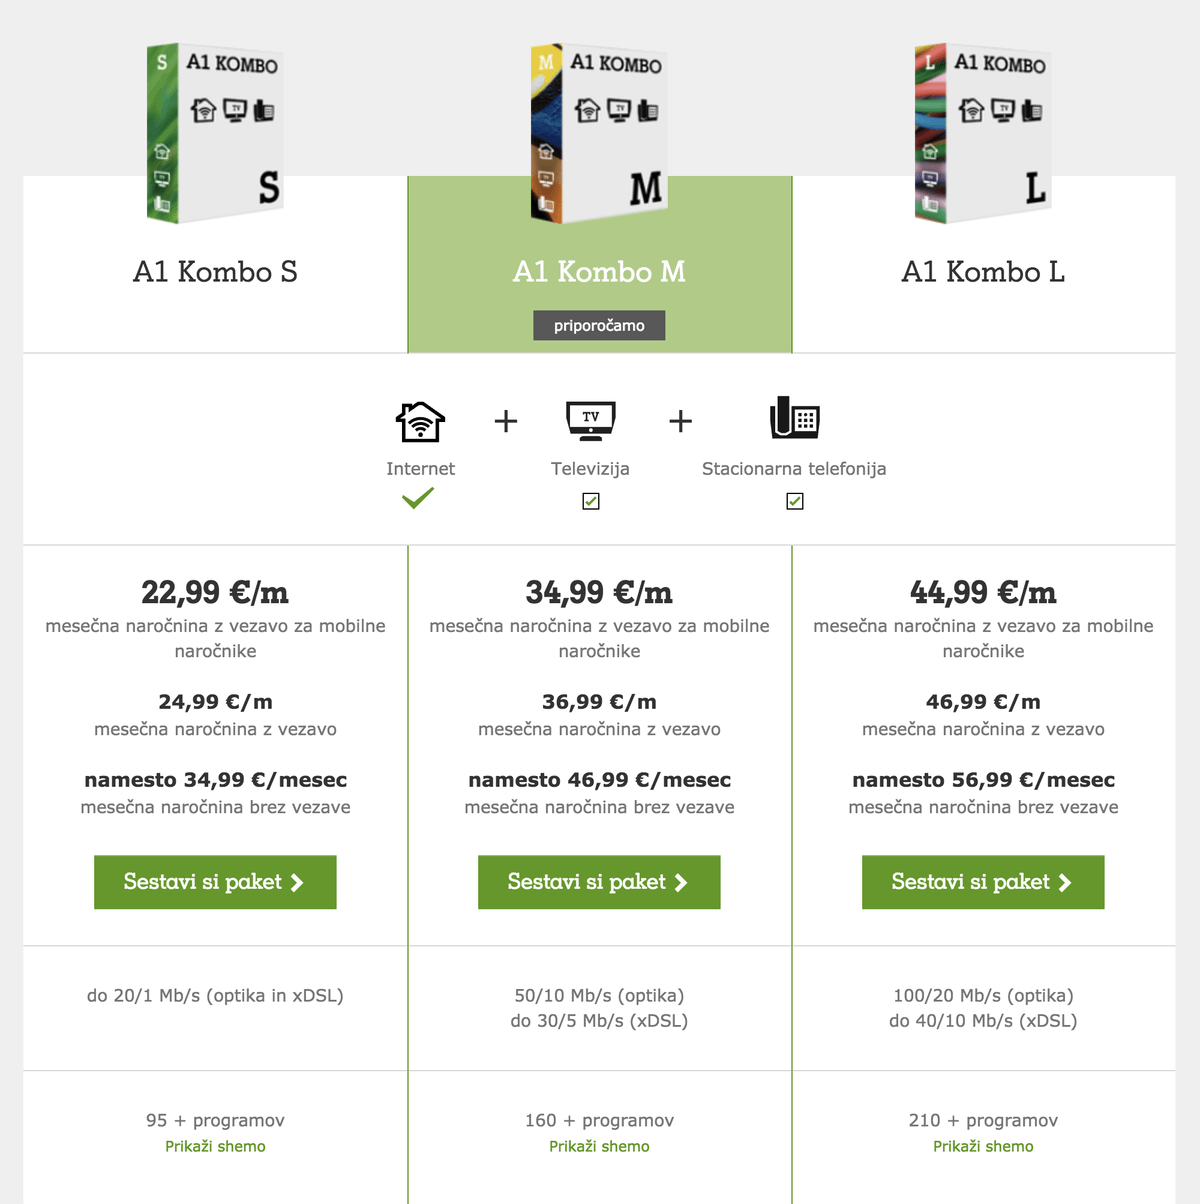The height and width of the screenshot is (1204, 1200).
Task: Click Sestavi si paket for Kombo M
Action: pos(599,882)
